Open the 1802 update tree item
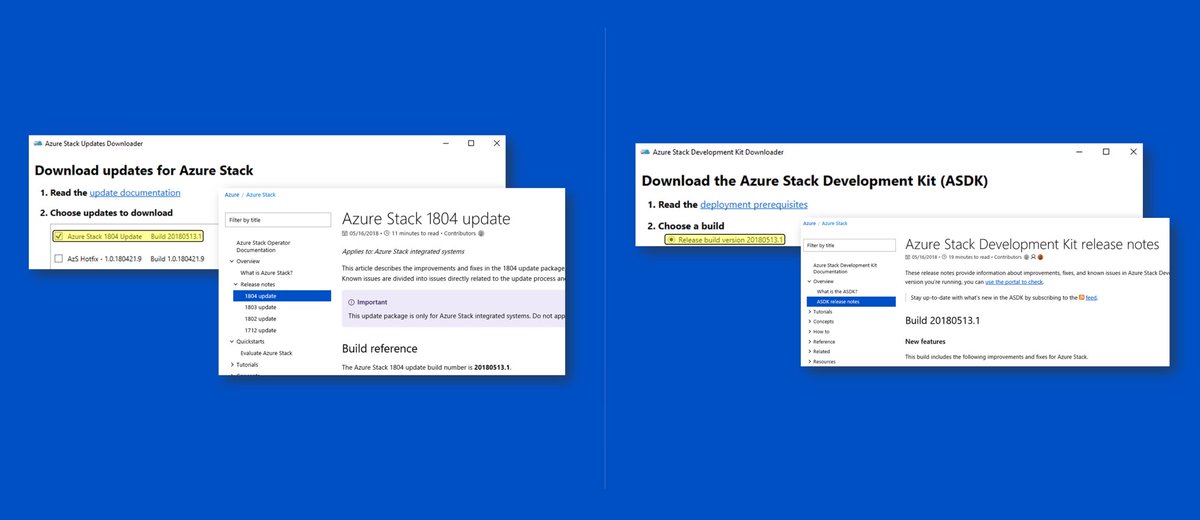Screen dimensions: 1200x520 tap(260, 318)
